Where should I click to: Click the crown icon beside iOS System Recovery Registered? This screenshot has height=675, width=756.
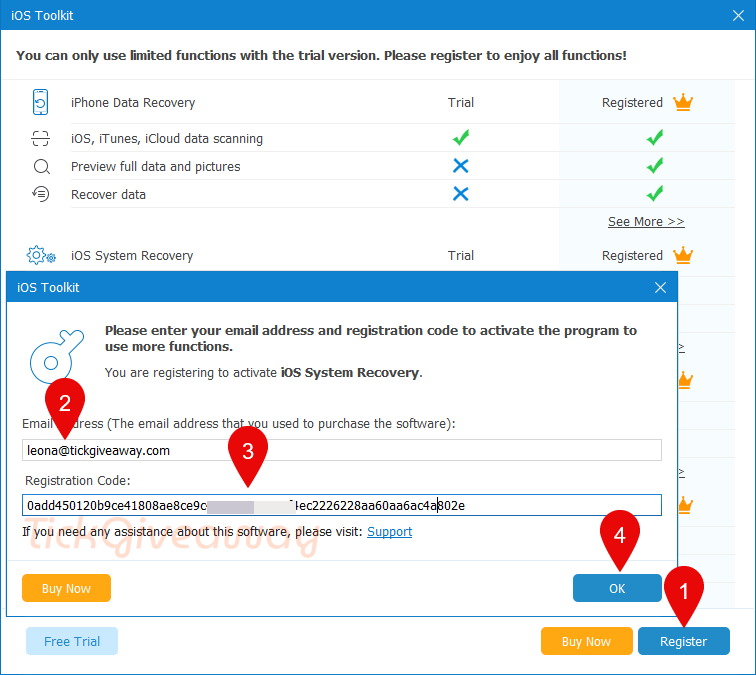tap(683, 255)
